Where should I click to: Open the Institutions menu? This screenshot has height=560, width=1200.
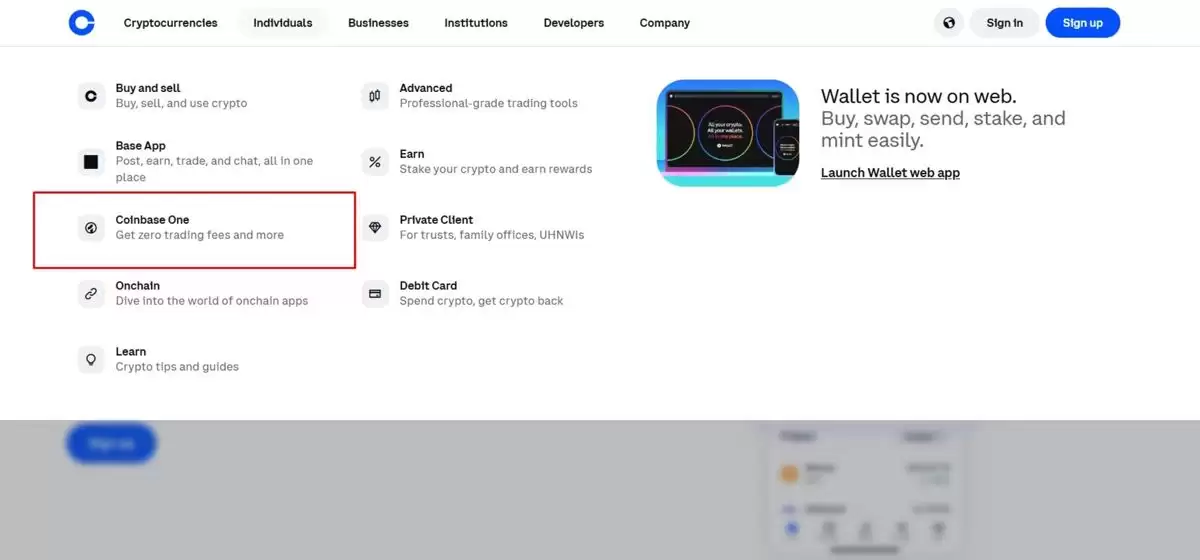(476, 23)
